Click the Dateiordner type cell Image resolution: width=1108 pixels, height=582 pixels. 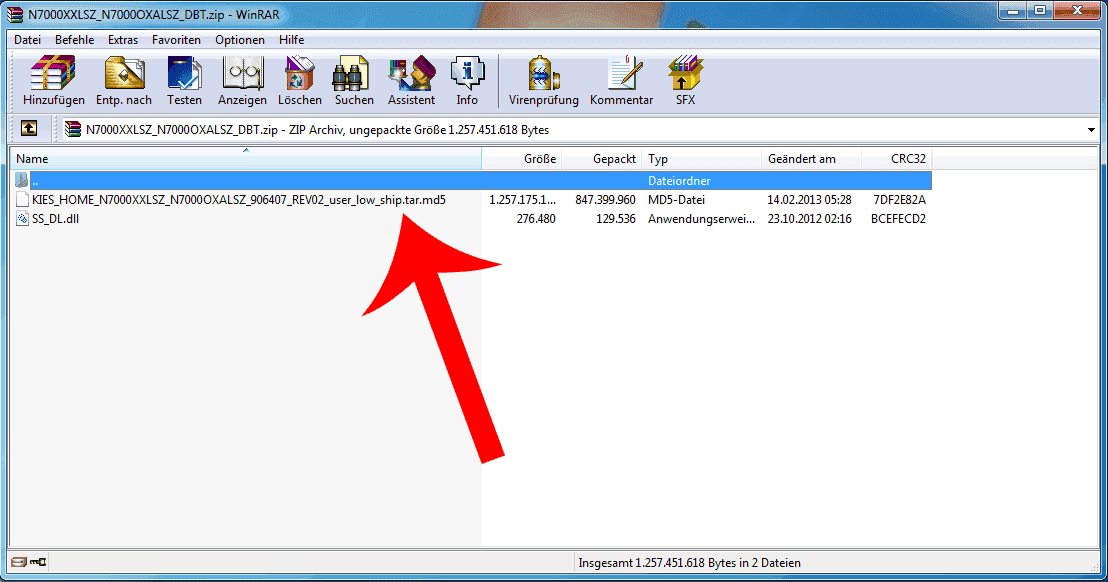tap(679, 181)
